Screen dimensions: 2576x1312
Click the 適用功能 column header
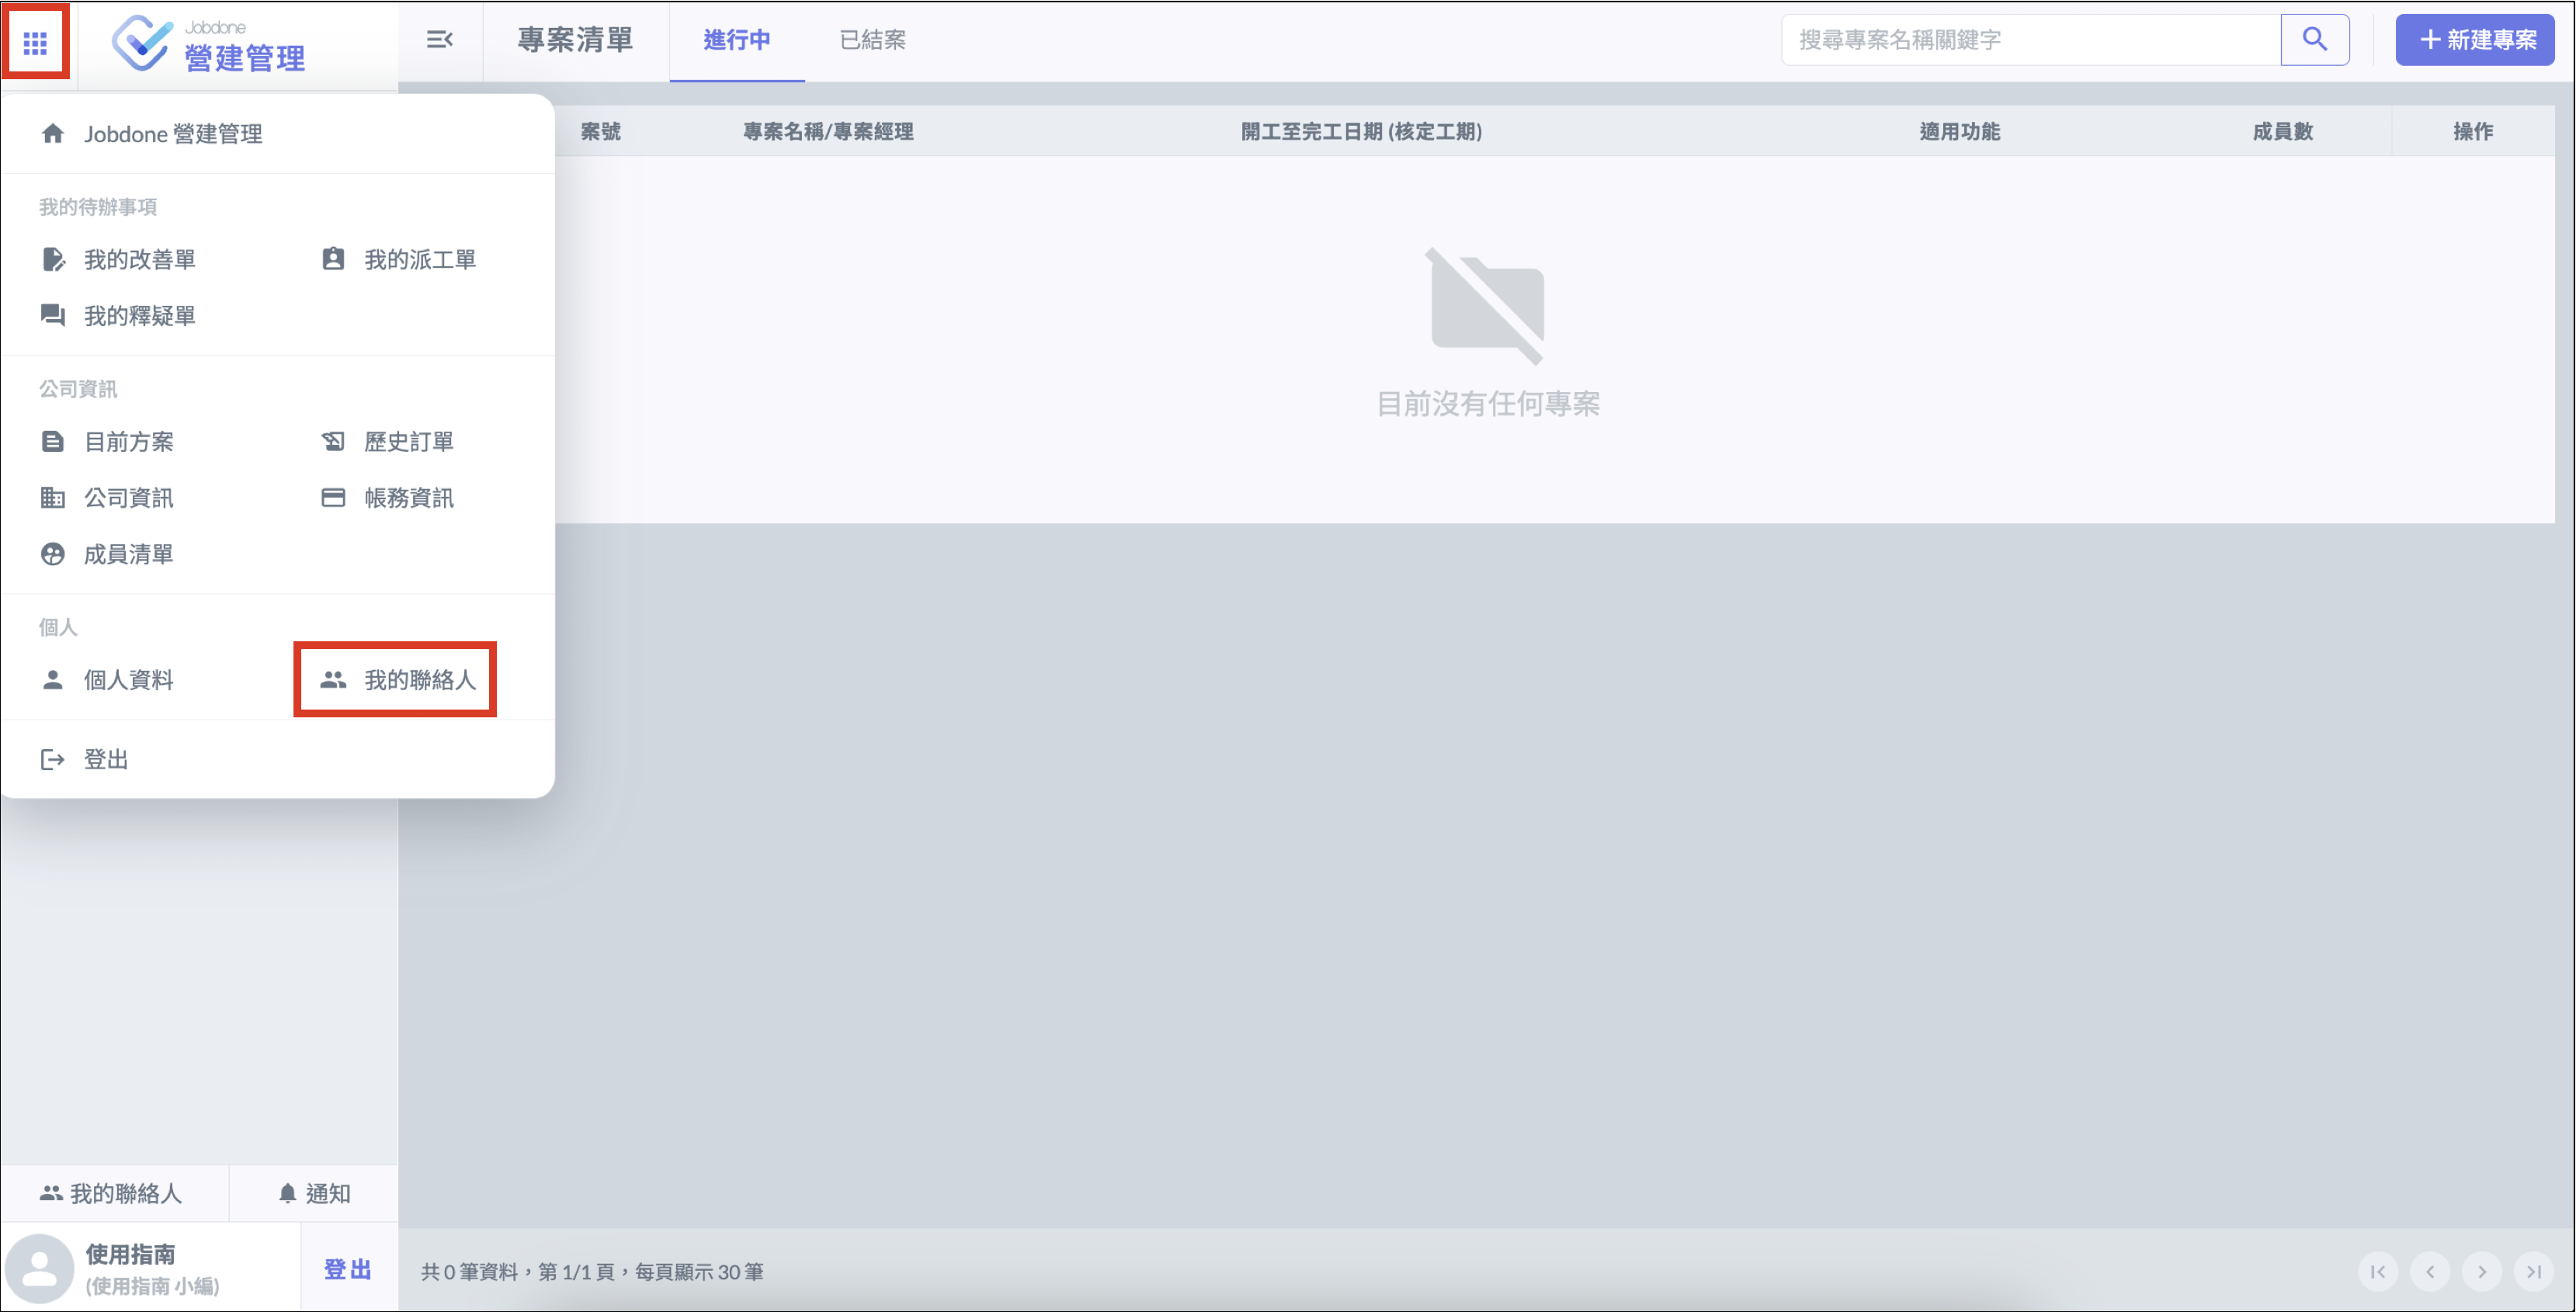pyautogui.click(x=1960, y=132)
